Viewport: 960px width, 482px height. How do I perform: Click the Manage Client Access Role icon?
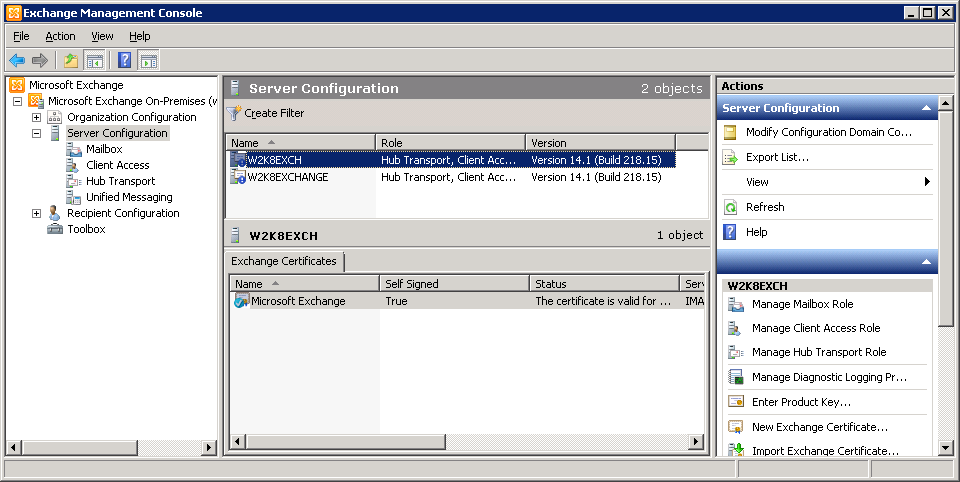(x=734, y=328)
